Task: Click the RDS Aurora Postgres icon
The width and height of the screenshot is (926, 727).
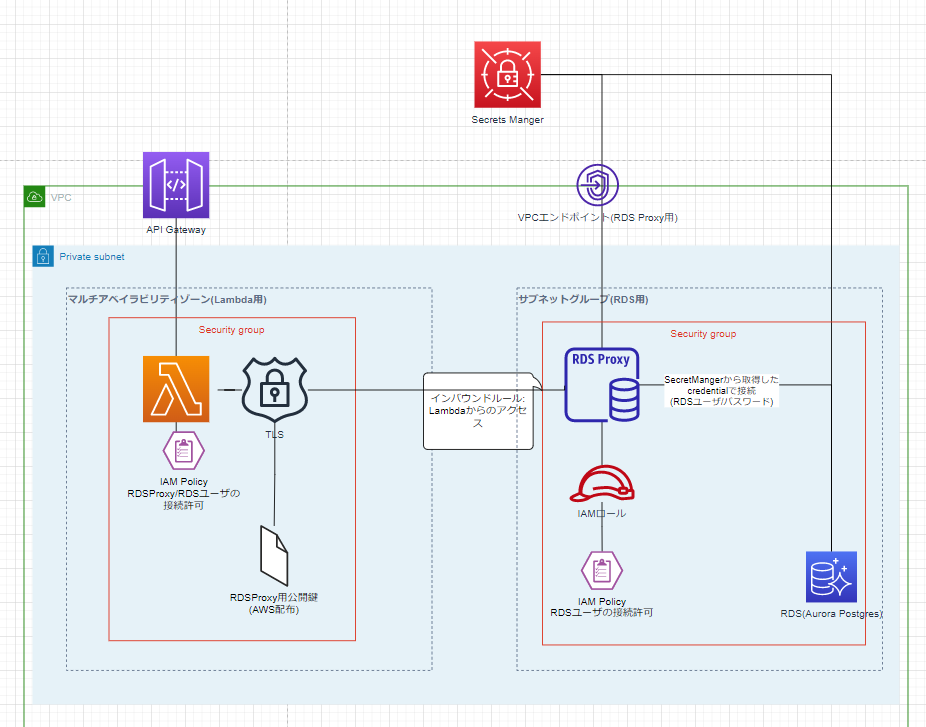Action: pyautogui.click(x=832, y=577)
